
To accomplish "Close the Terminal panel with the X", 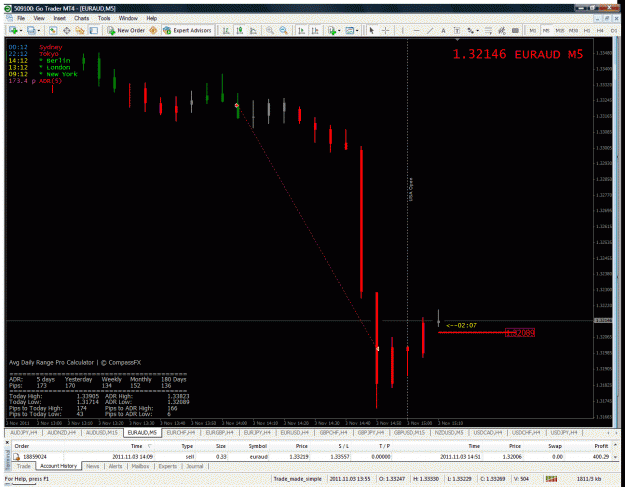I will coord(7,442).
